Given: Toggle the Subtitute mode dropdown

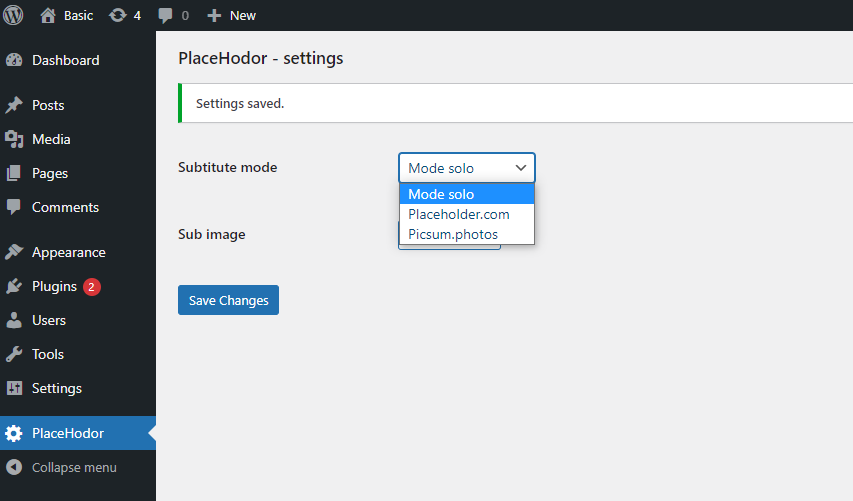Looking at the screenshot, I should (x=467, y=168).
